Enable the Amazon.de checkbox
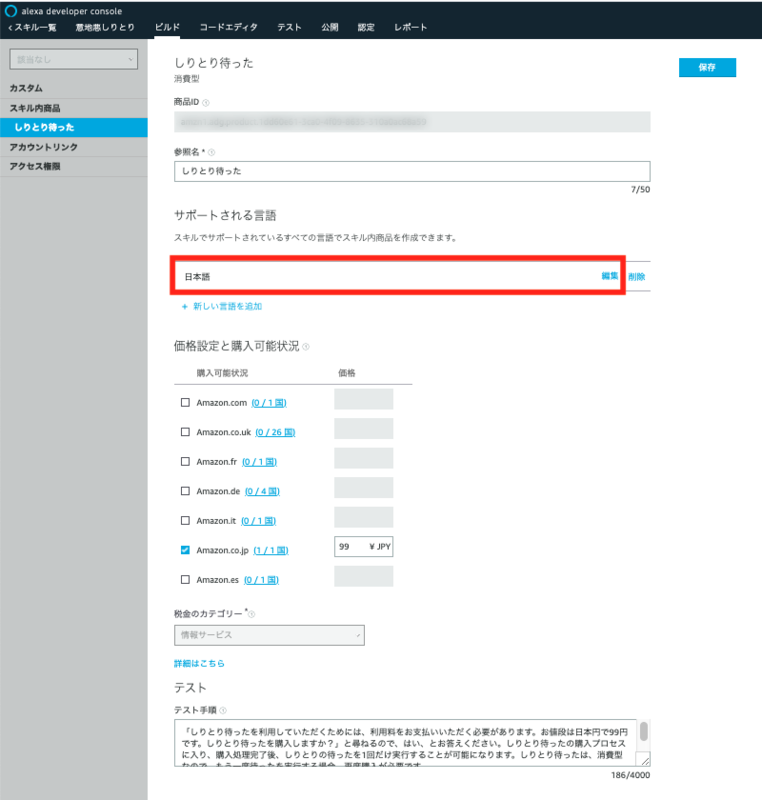This screenshot has width=762, height=800. (x=185, y=491)
